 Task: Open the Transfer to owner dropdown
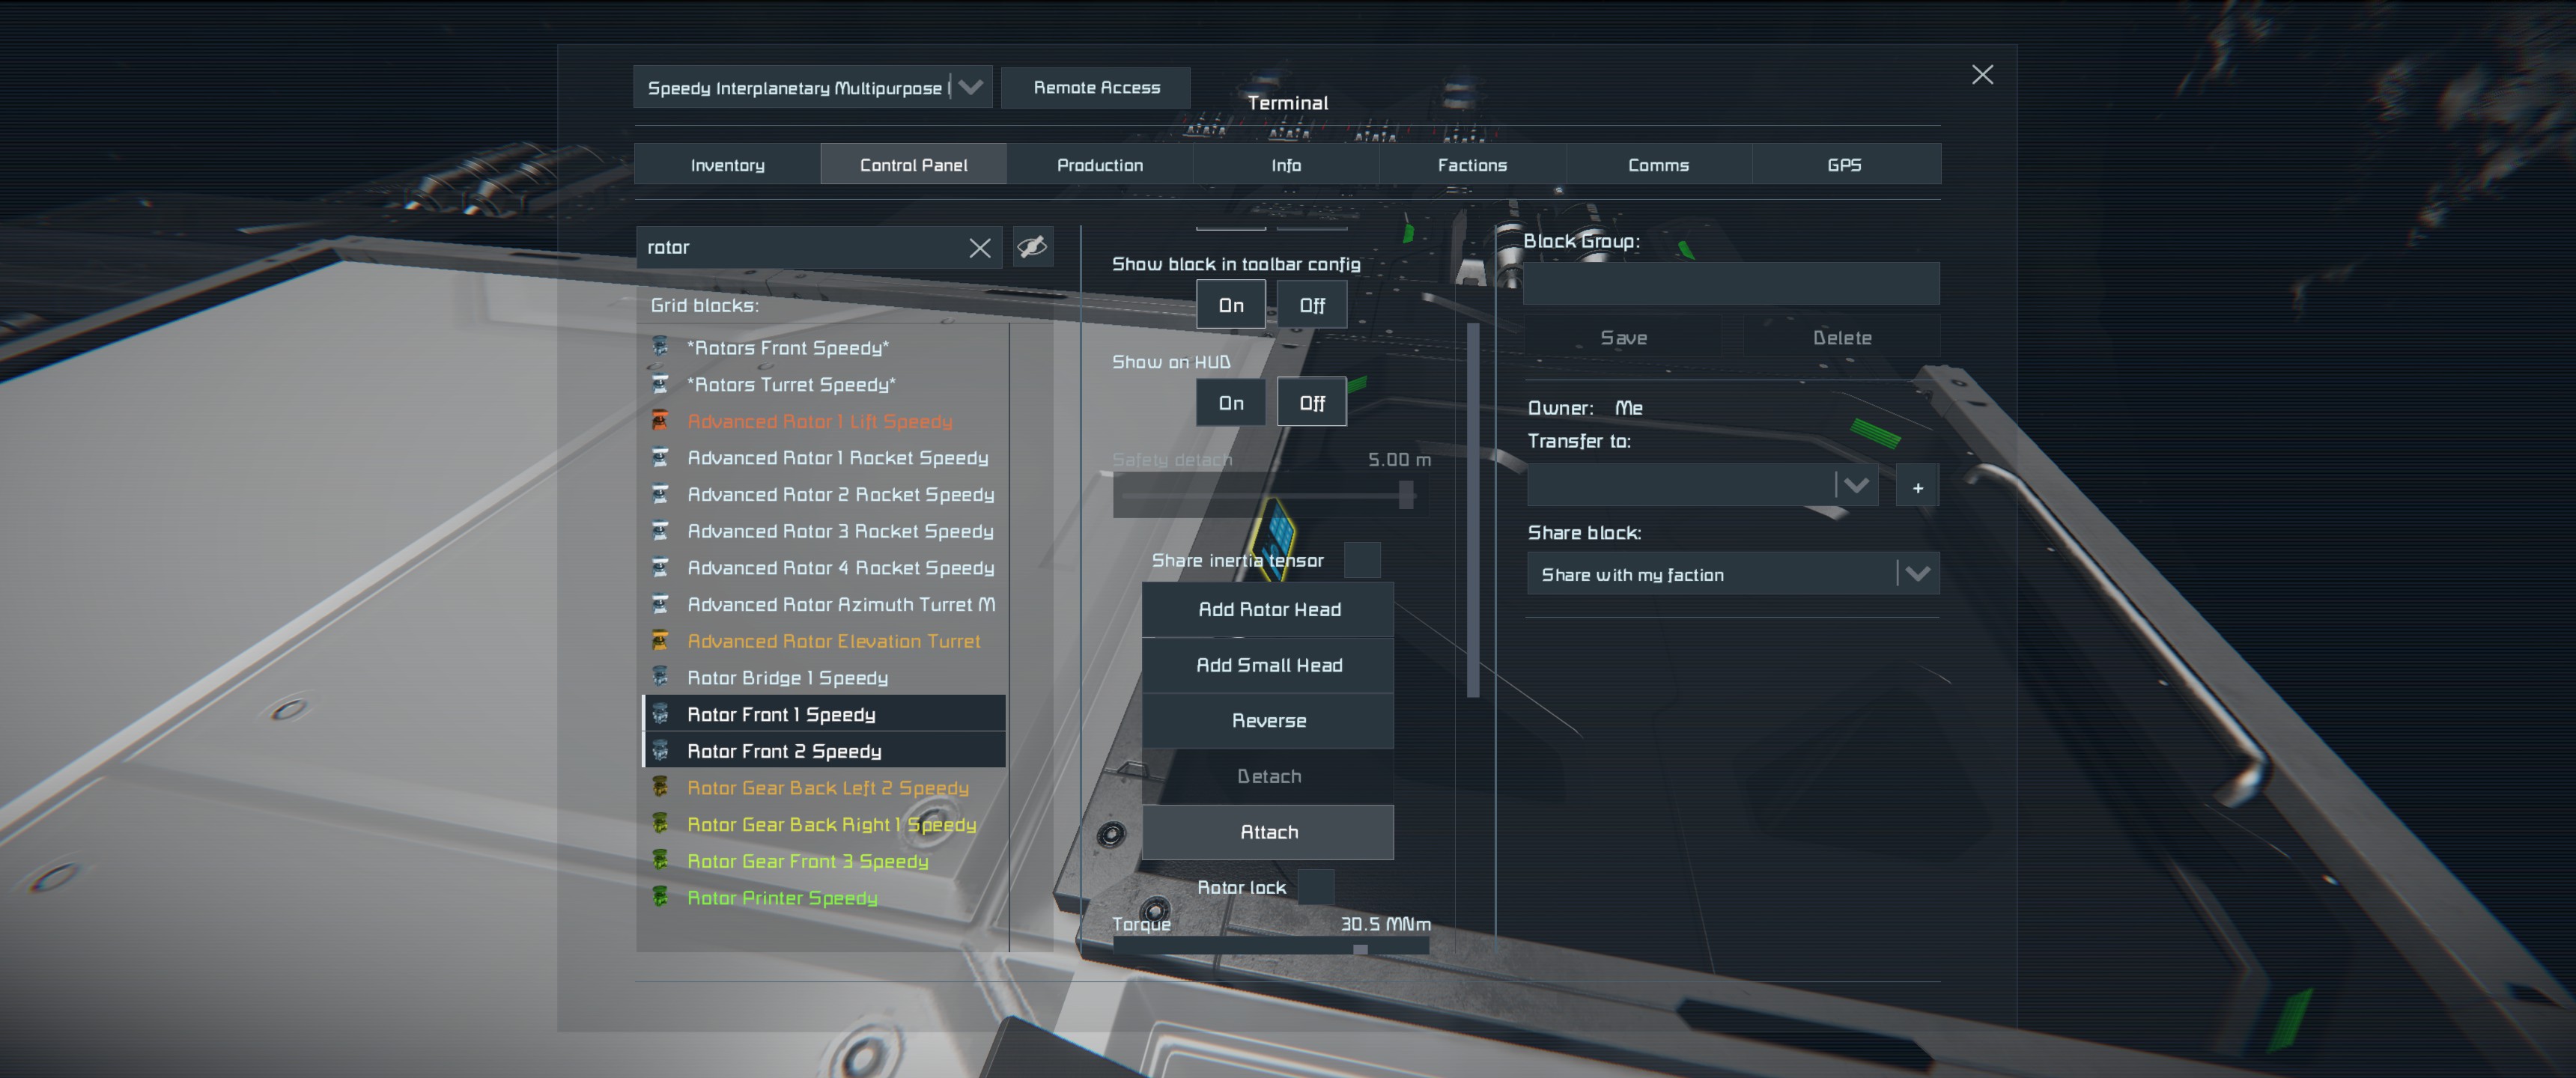pos(1856,486)
